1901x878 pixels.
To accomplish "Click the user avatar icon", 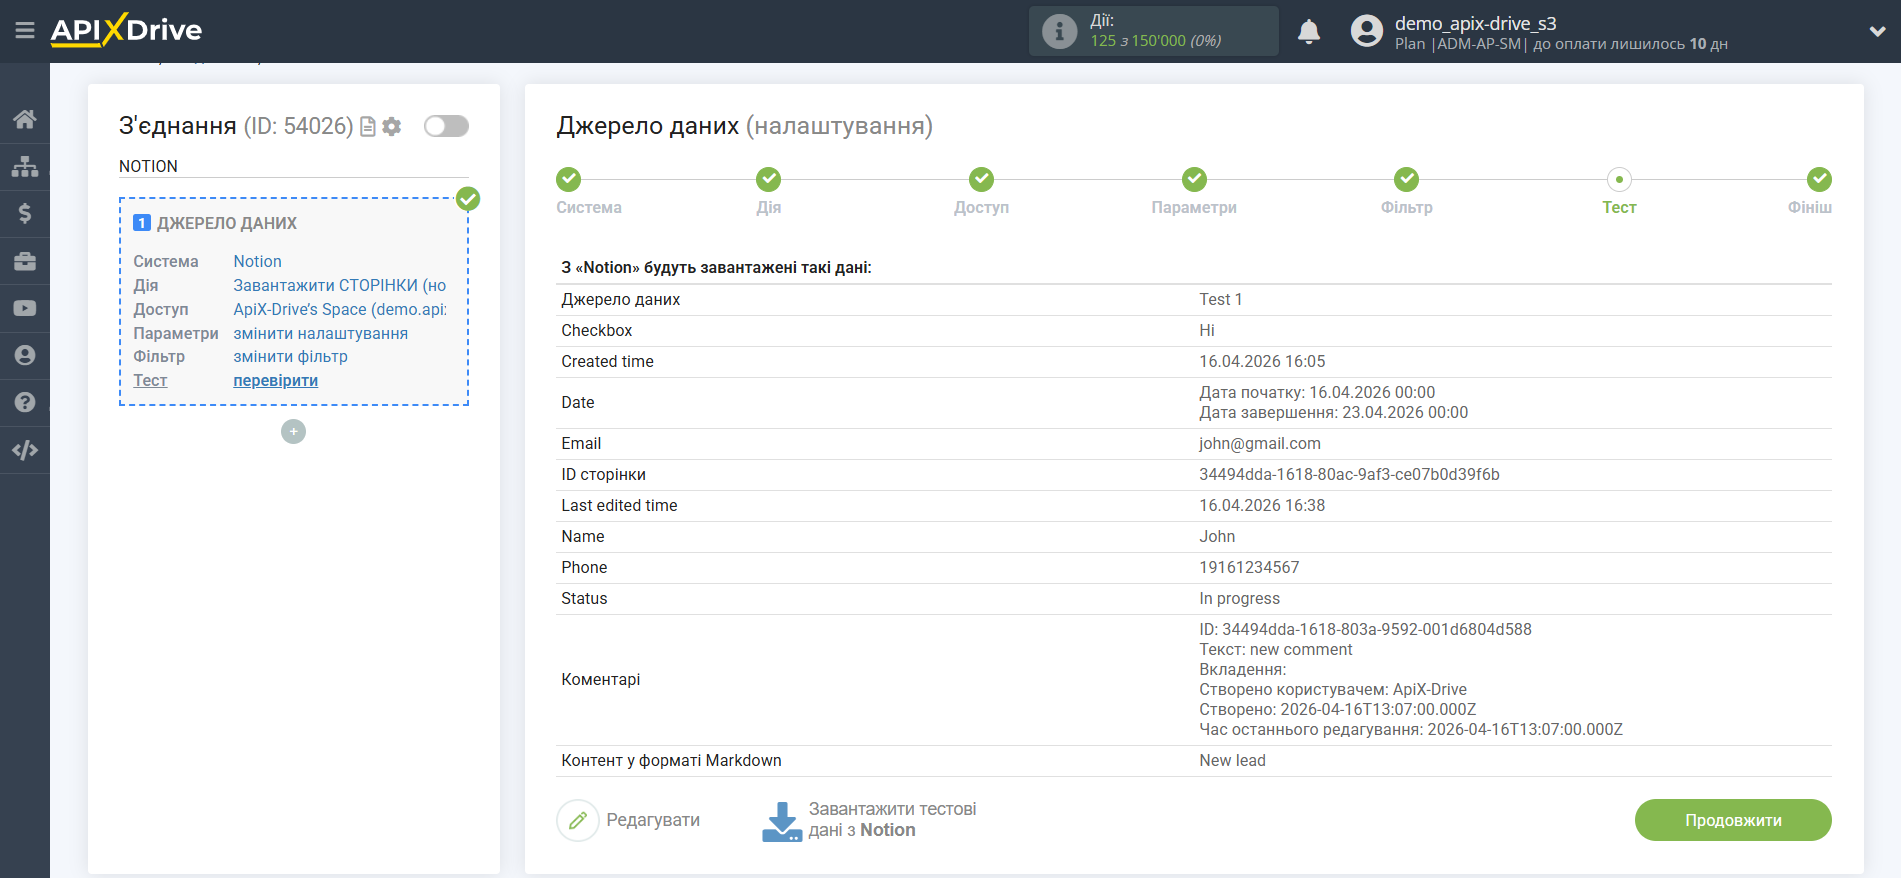I will pos(1367,31).
